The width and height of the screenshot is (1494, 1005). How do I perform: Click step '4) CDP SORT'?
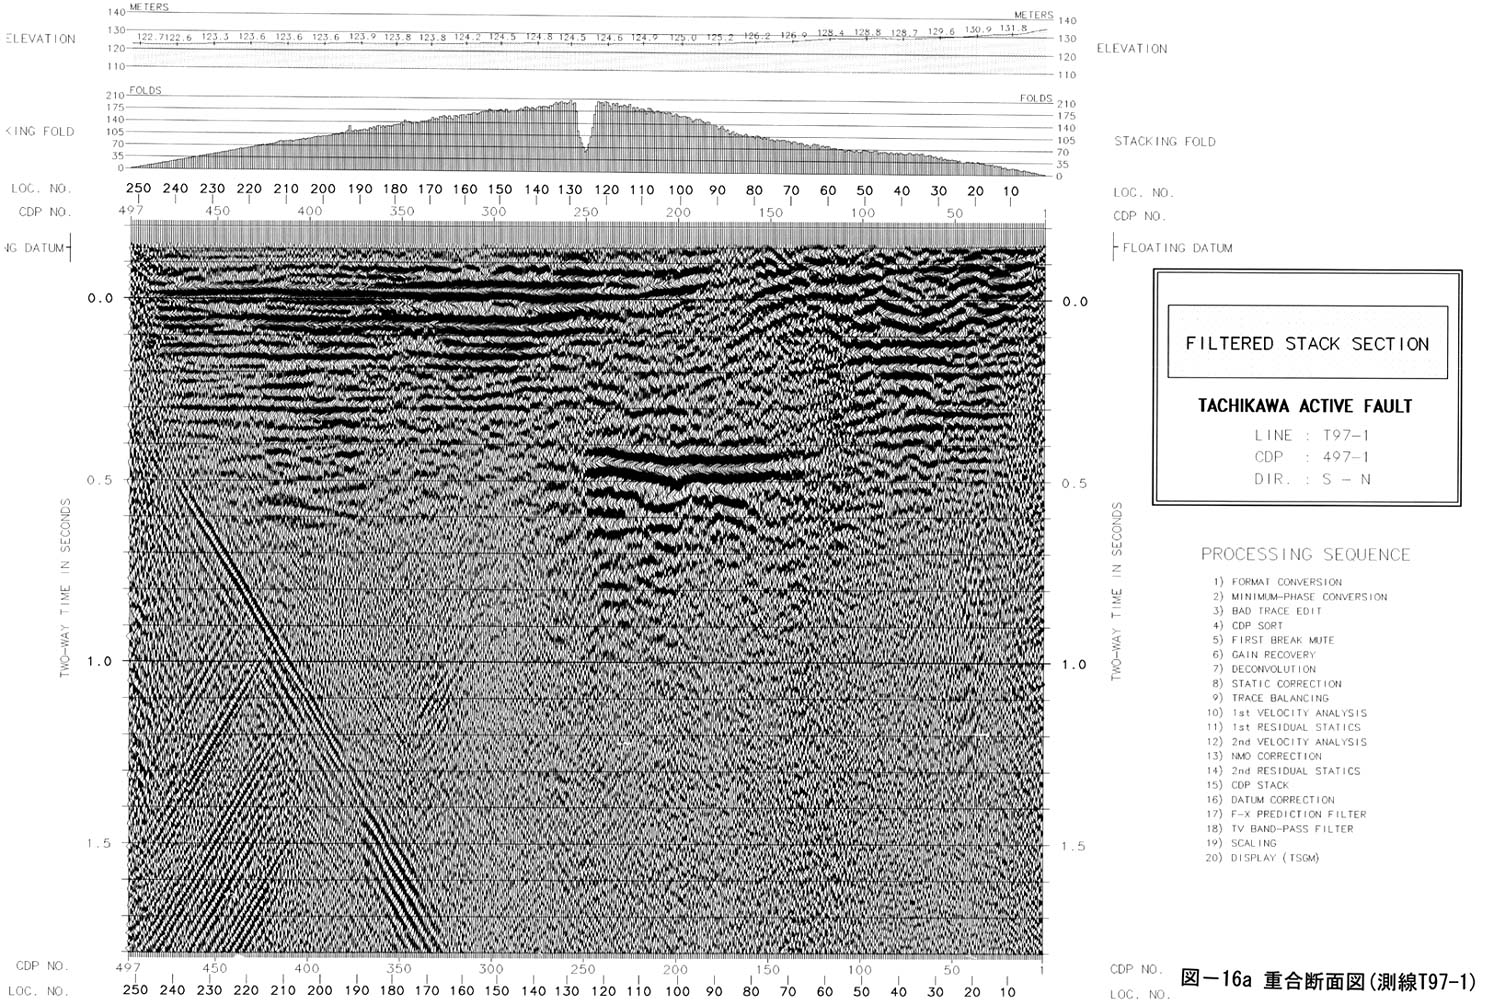(1247, 626)
